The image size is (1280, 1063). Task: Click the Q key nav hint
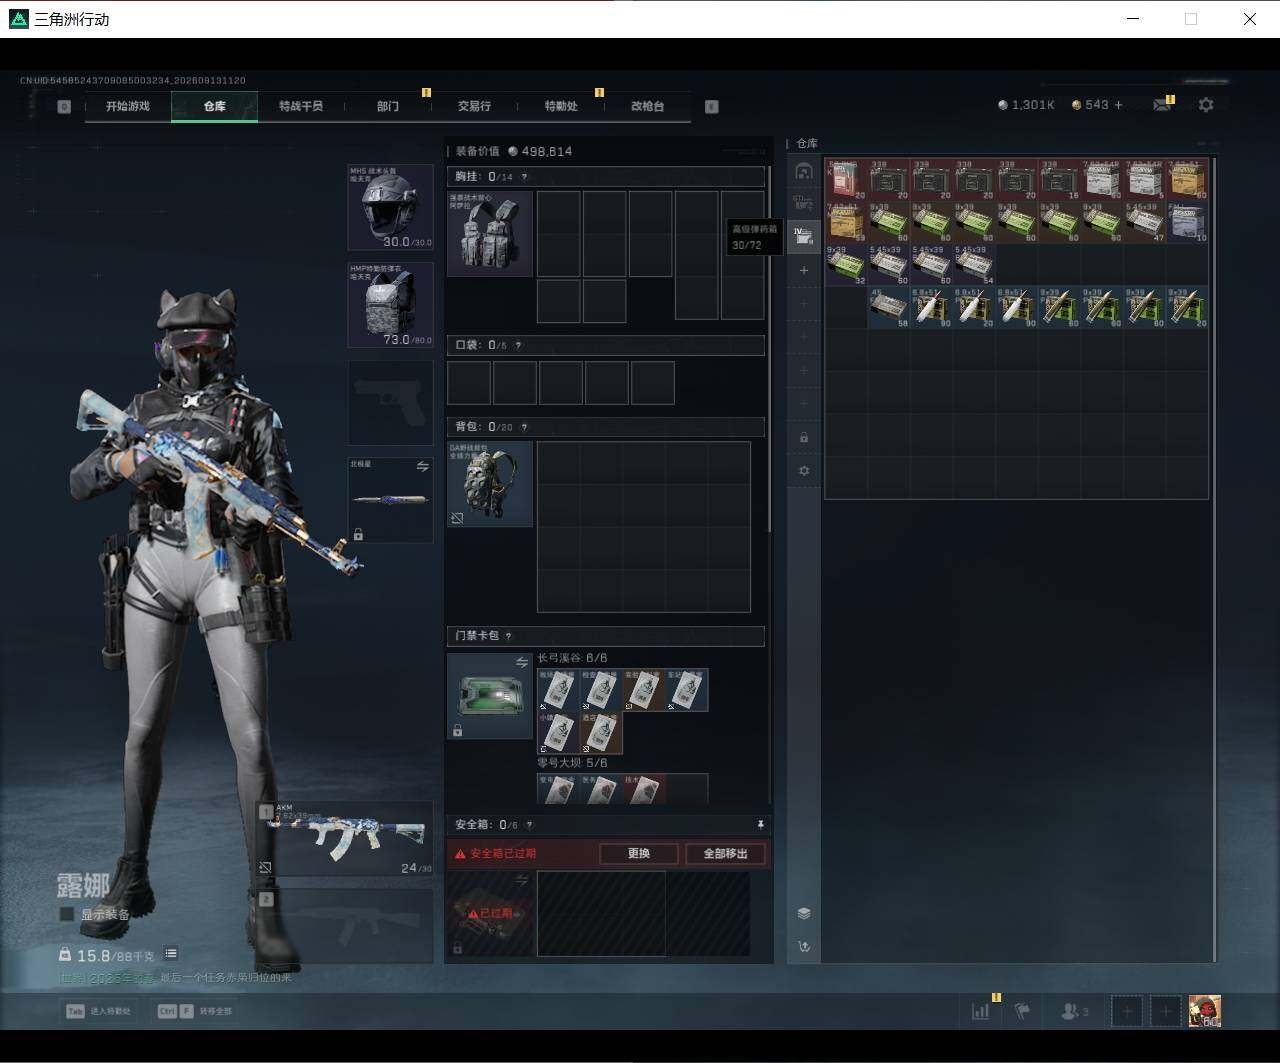pos(64,106)
